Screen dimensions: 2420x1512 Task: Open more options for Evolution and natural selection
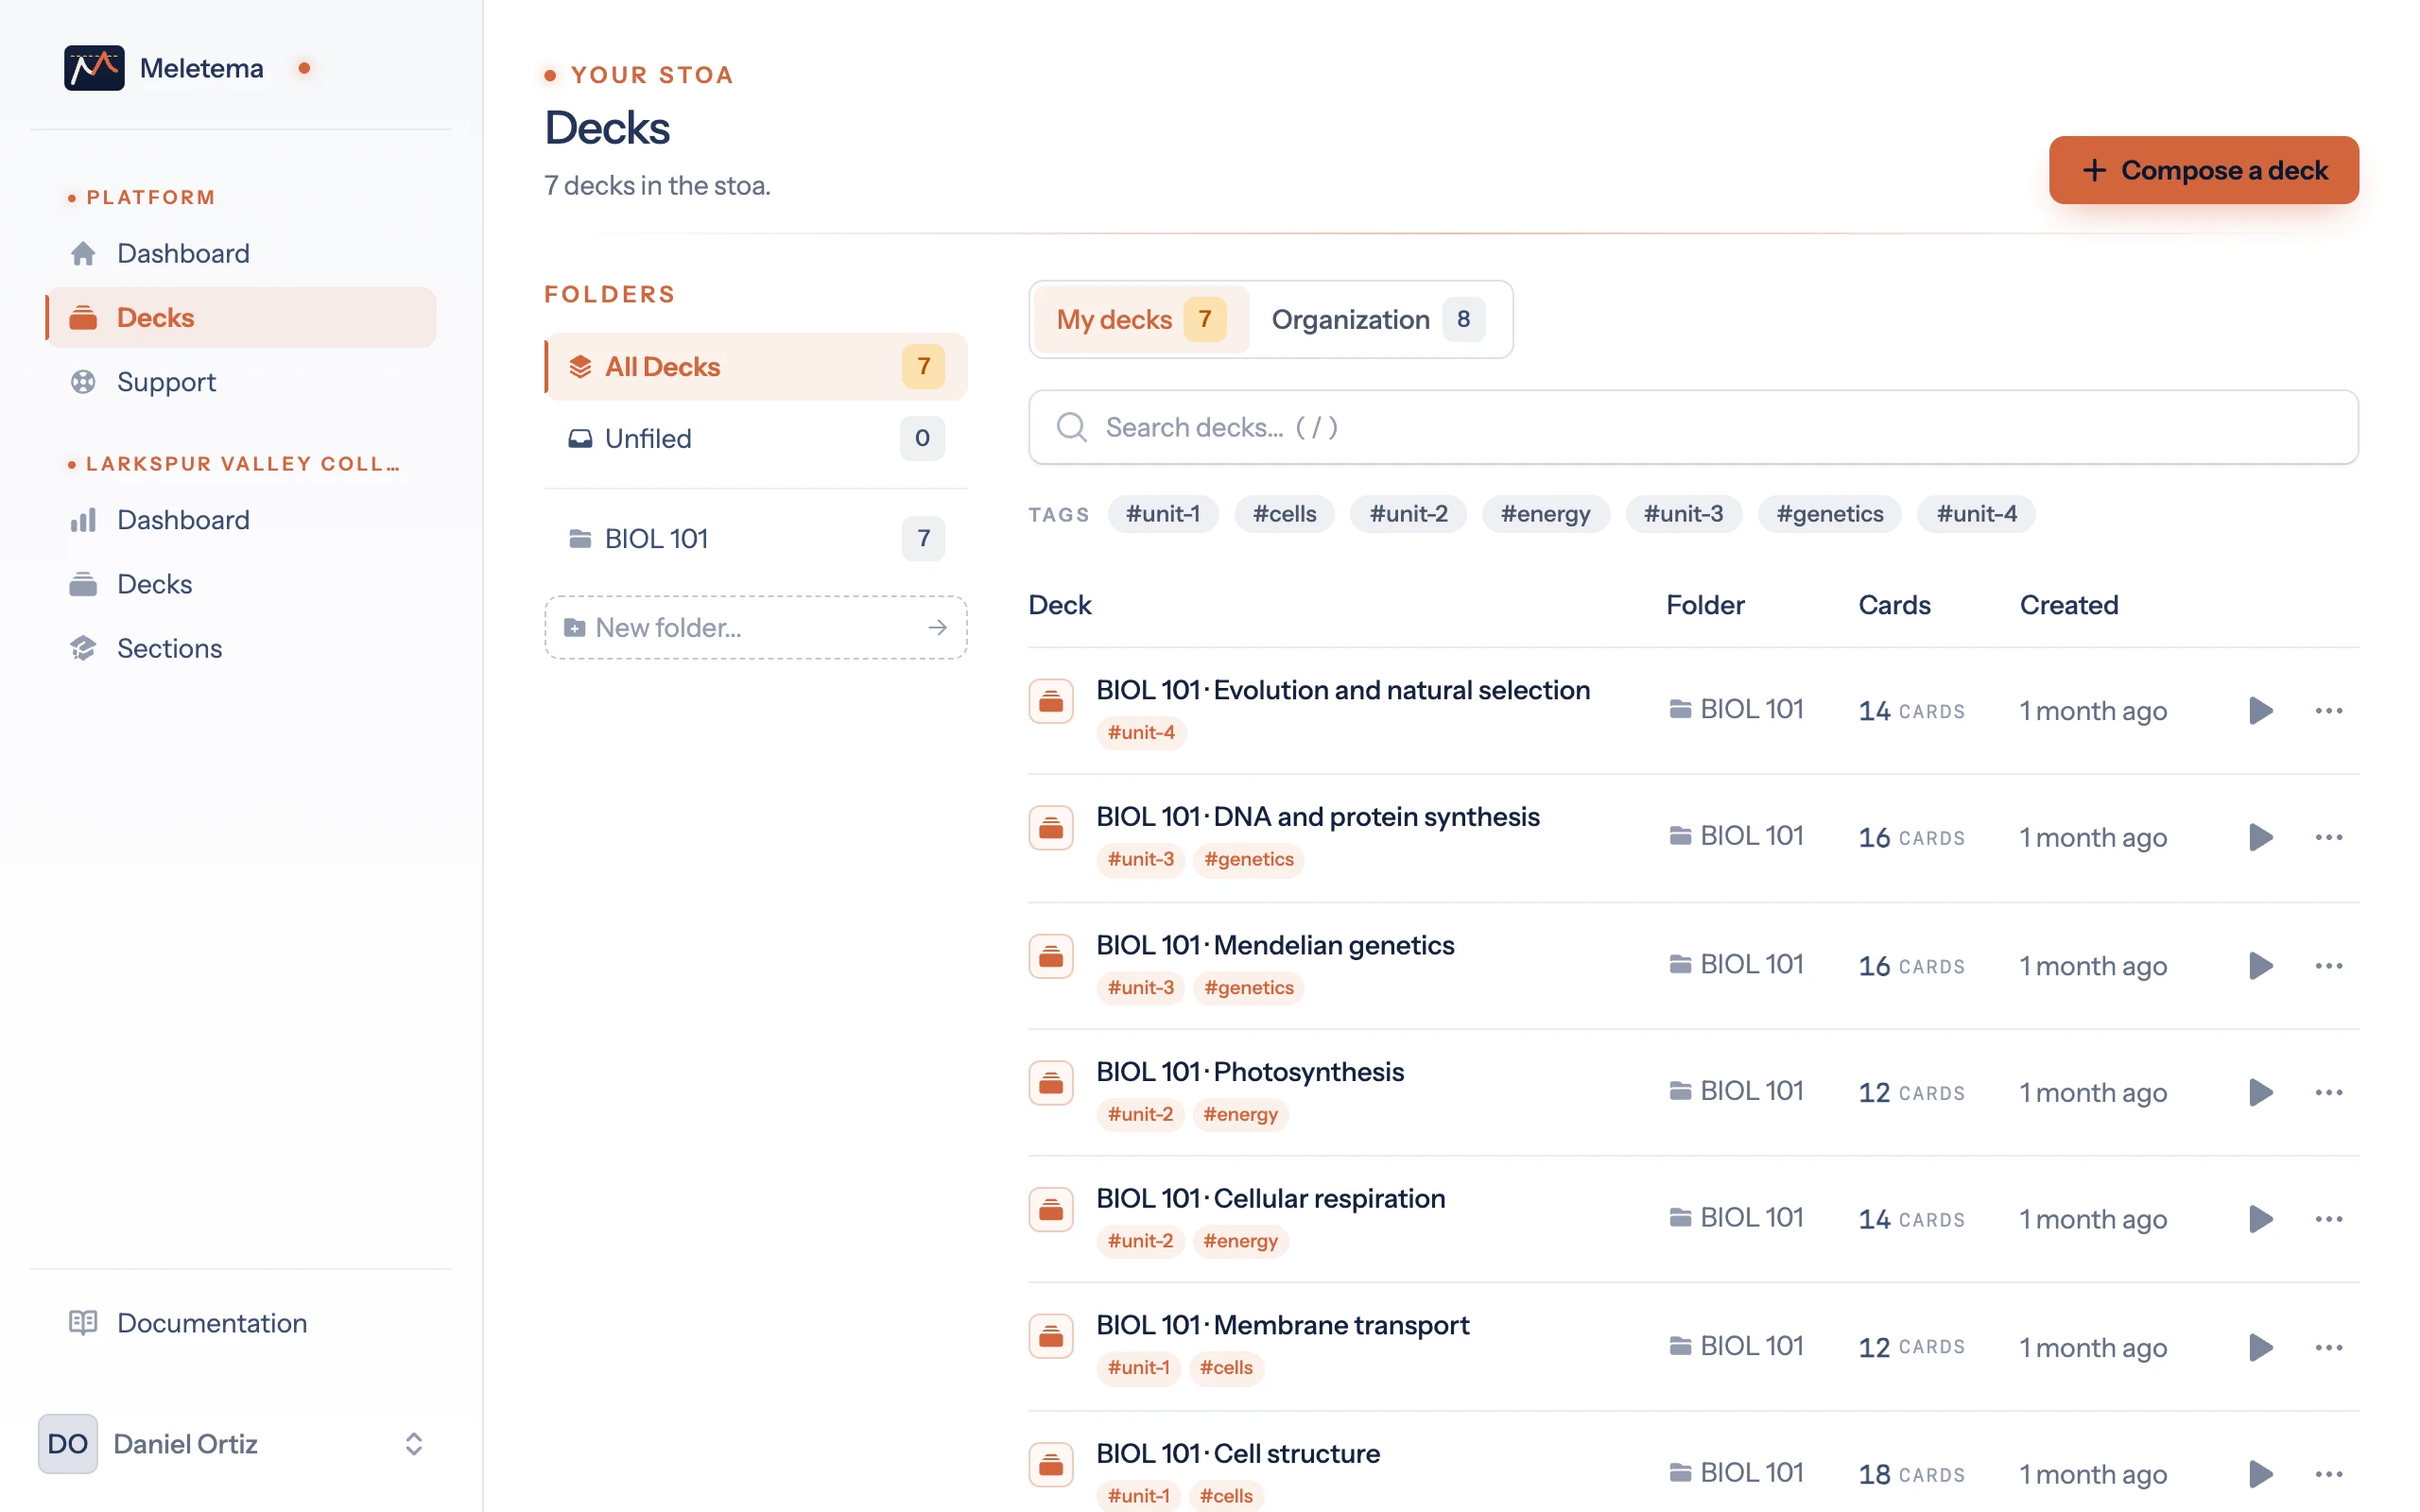coord(2329,711)
